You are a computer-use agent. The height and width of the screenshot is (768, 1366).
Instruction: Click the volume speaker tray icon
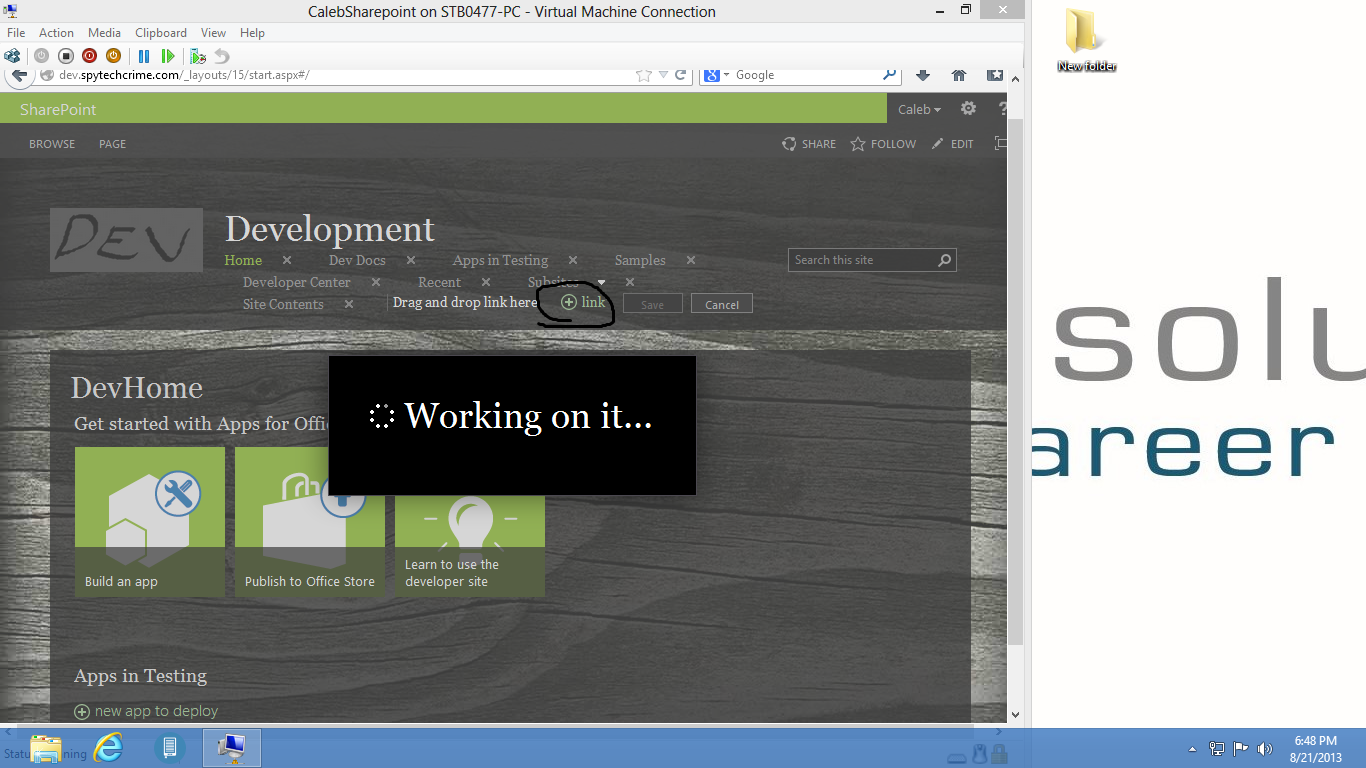click(1265, 748)
